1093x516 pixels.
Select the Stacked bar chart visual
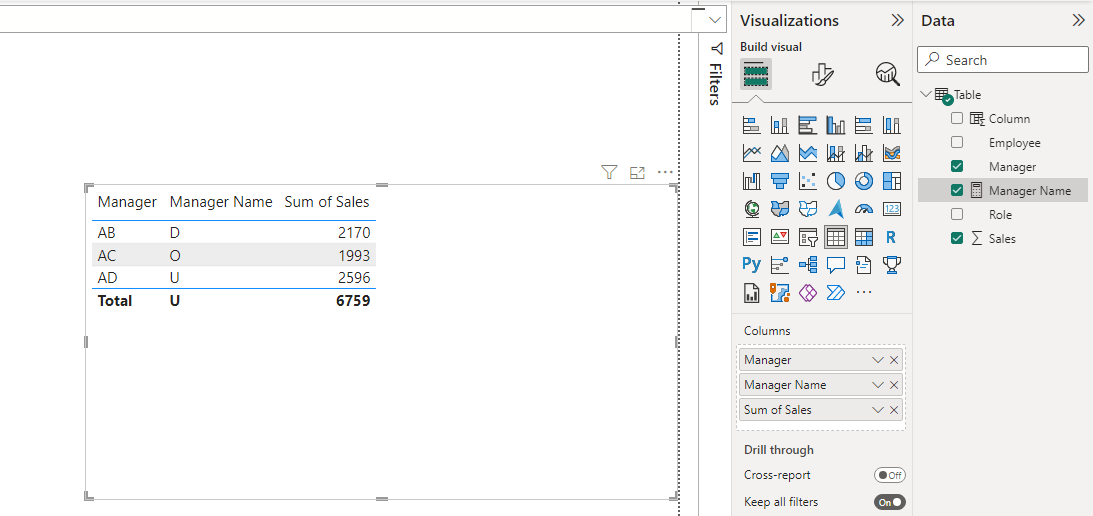coord(751,126)
